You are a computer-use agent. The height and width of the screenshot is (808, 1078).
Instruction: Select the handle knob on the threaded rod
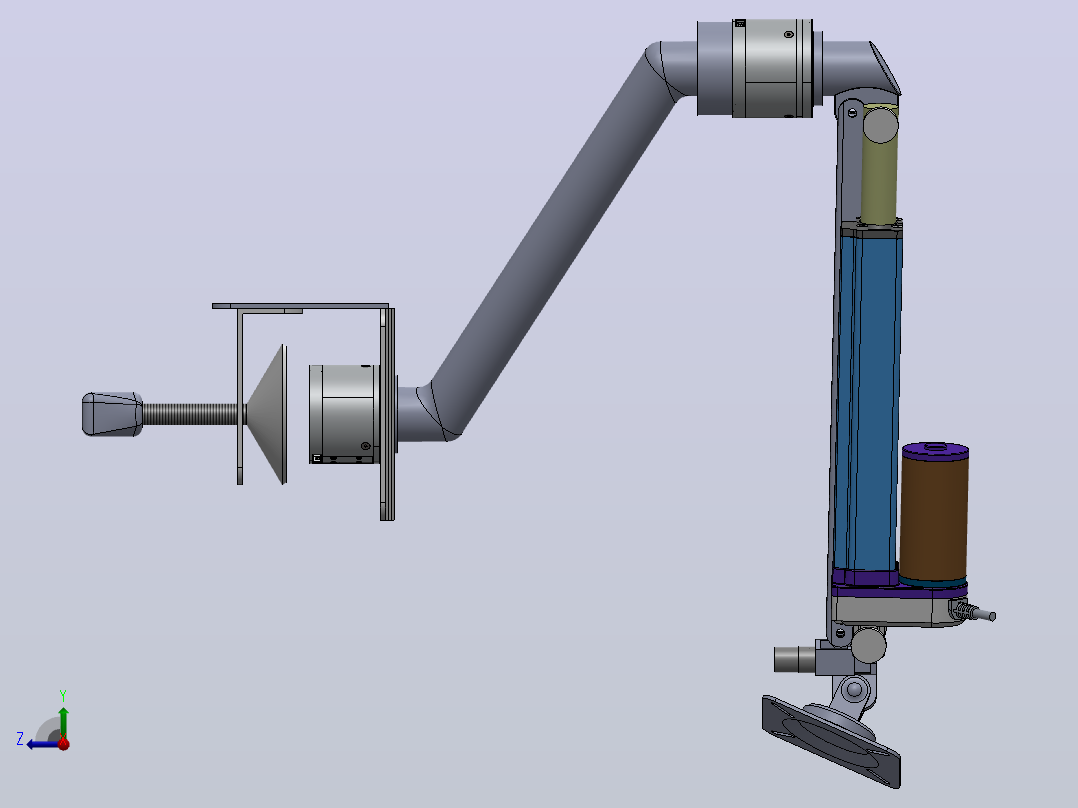tap(112, 414)
